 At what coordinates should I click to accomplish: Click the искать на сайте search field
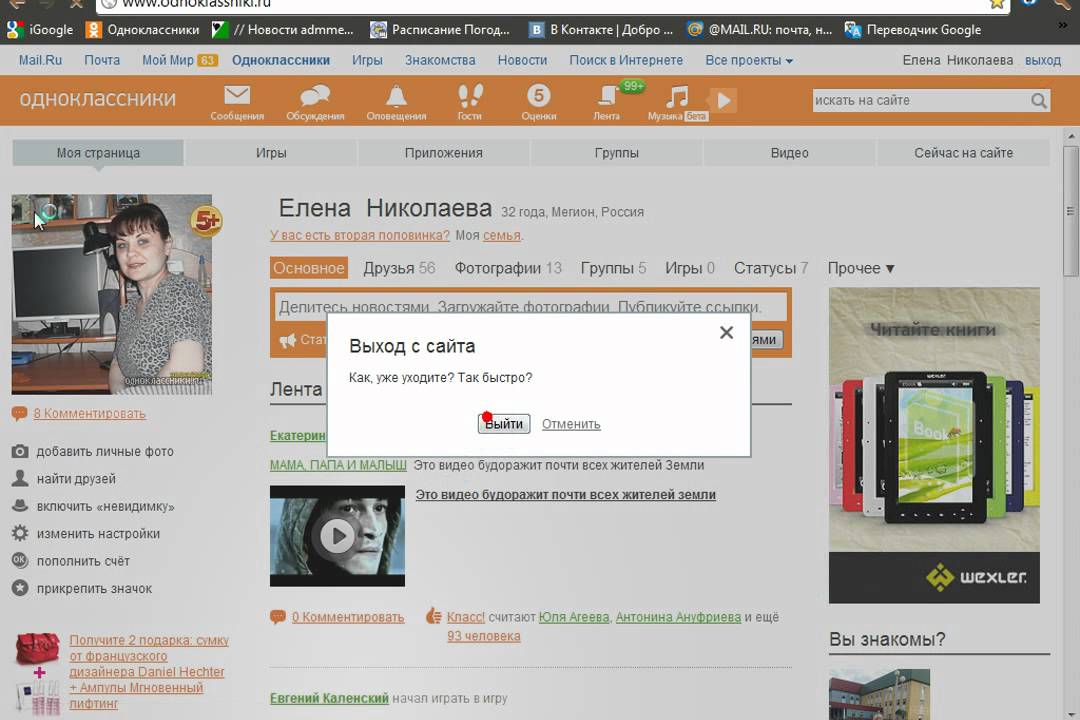pyautogui.click(x=920, y=101)
